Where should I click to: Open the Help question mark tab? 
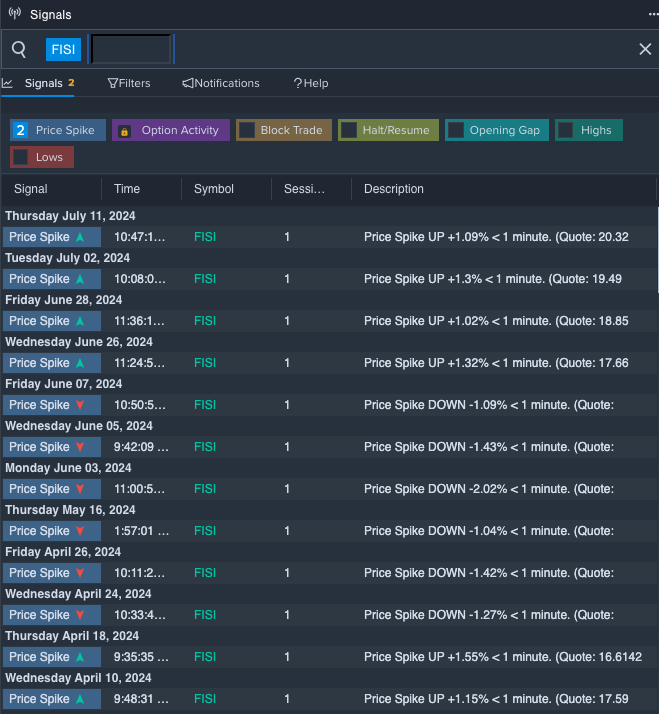click(x=310, y=83)
